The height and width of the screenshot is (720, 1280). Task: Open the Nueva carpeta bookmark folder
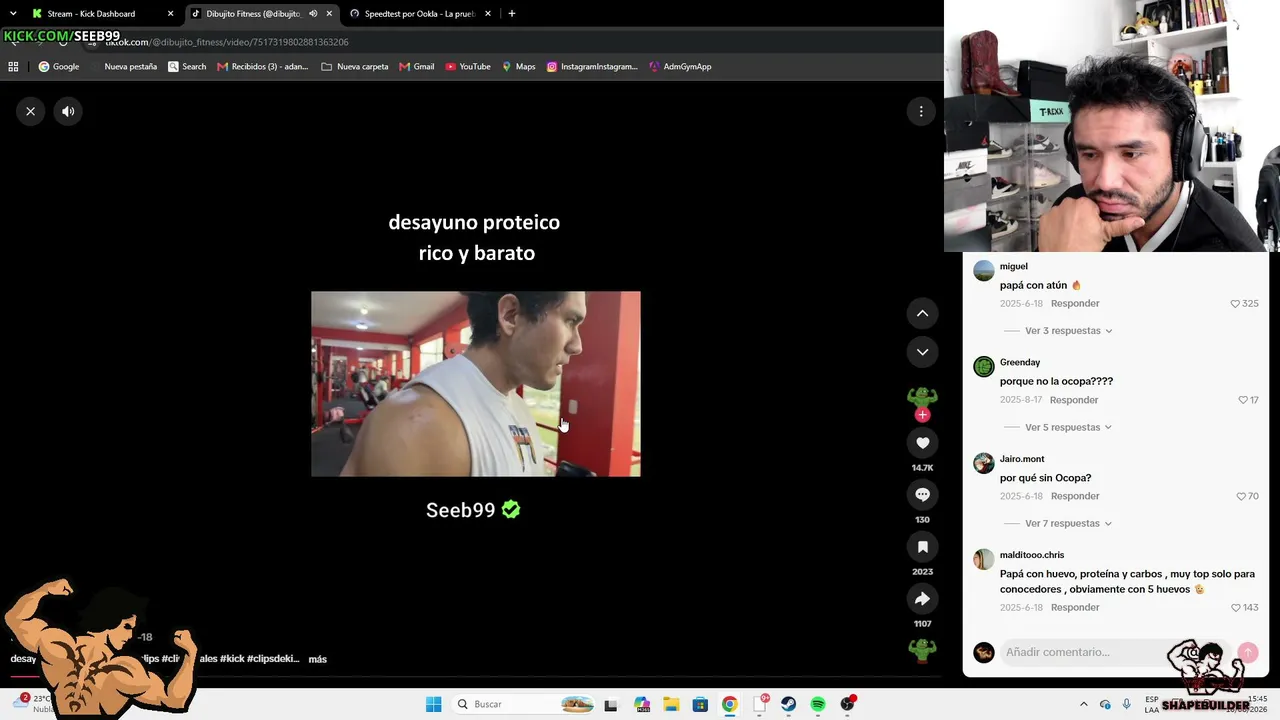point(355,67)
